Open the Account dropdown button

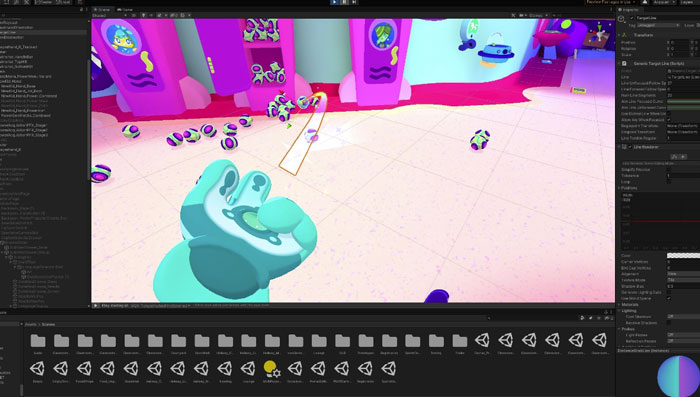pyautogui.click(x=662, y=2)
